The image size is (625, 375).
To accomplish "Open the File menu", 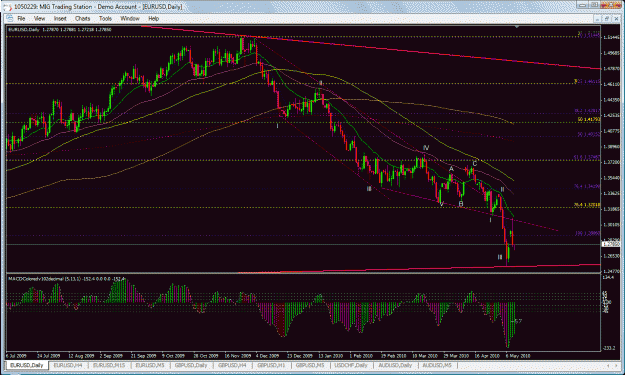I will (x=21, y=18).
